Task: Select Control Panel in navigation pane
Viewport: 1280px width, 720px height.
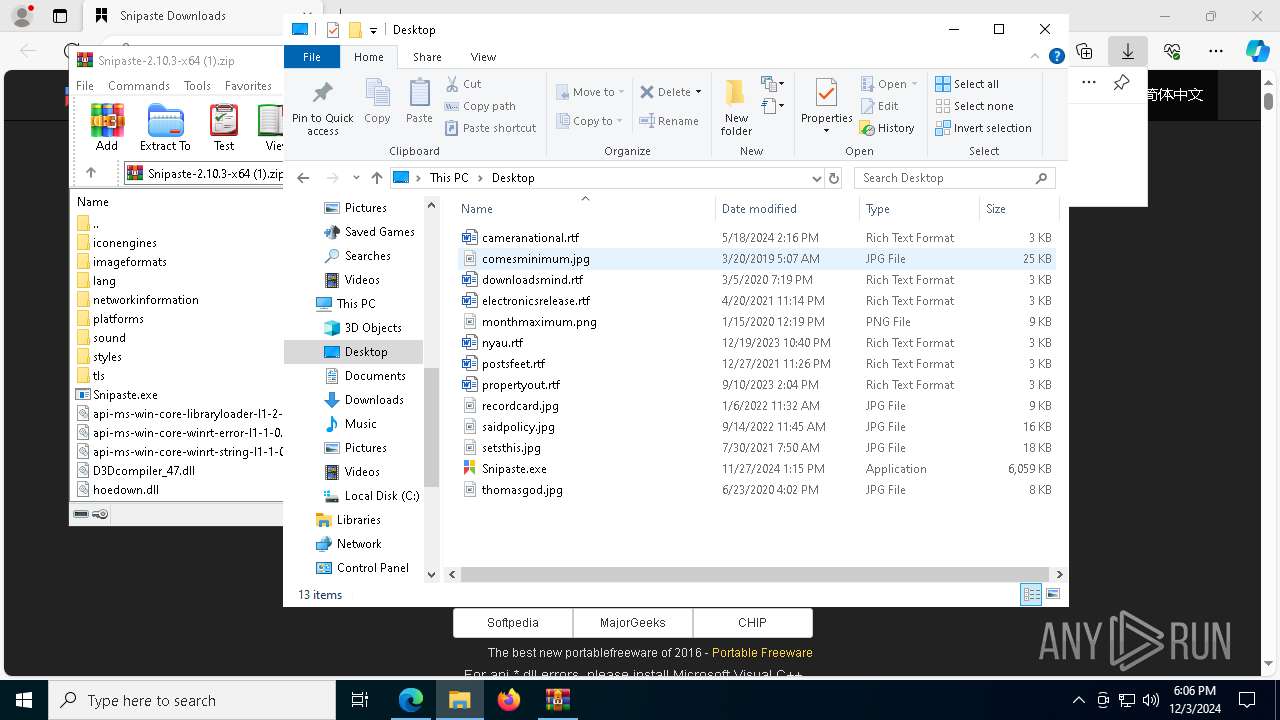Action: click(372, 568)
